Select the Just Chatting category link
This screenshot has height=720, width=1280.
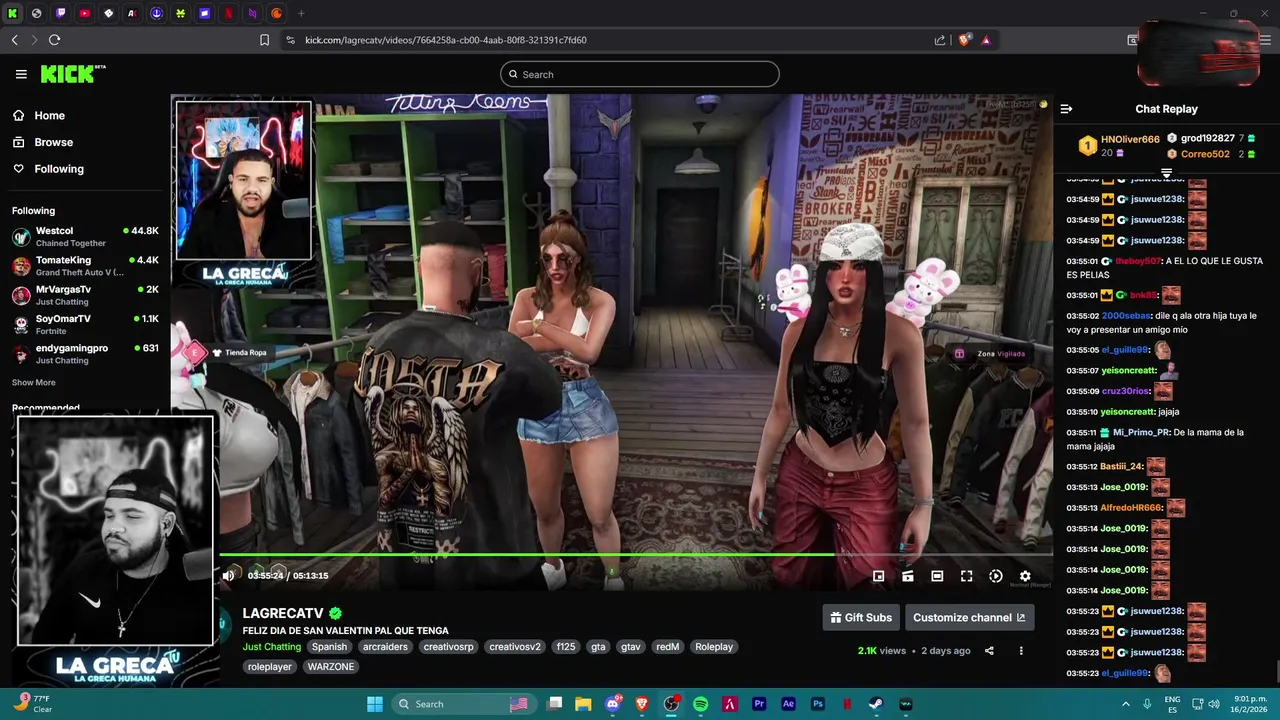(271, 647)
